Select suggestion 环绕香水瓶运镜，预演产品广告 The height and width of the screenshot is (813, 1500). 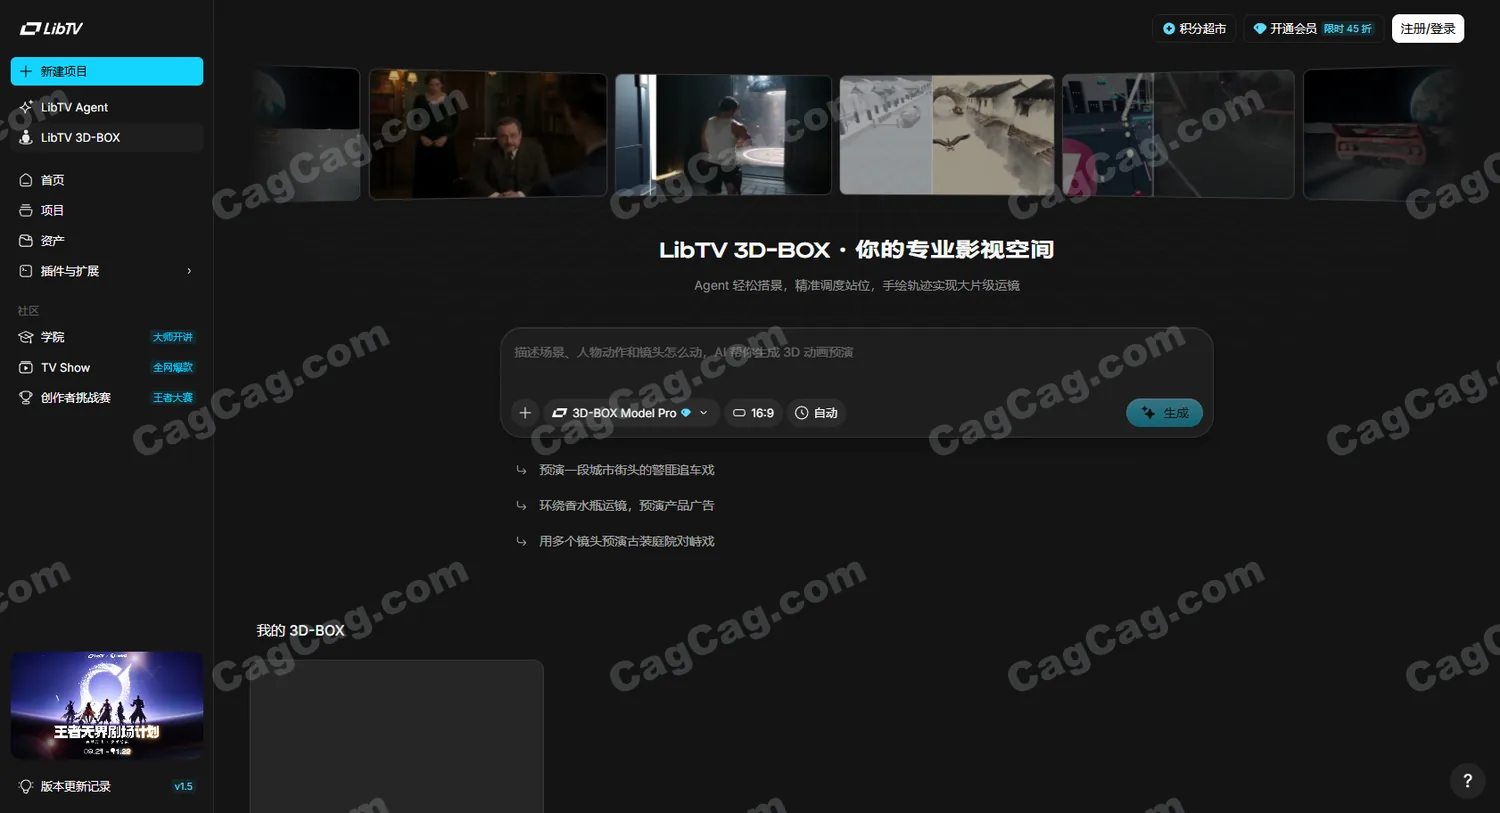tap(626, 505)
